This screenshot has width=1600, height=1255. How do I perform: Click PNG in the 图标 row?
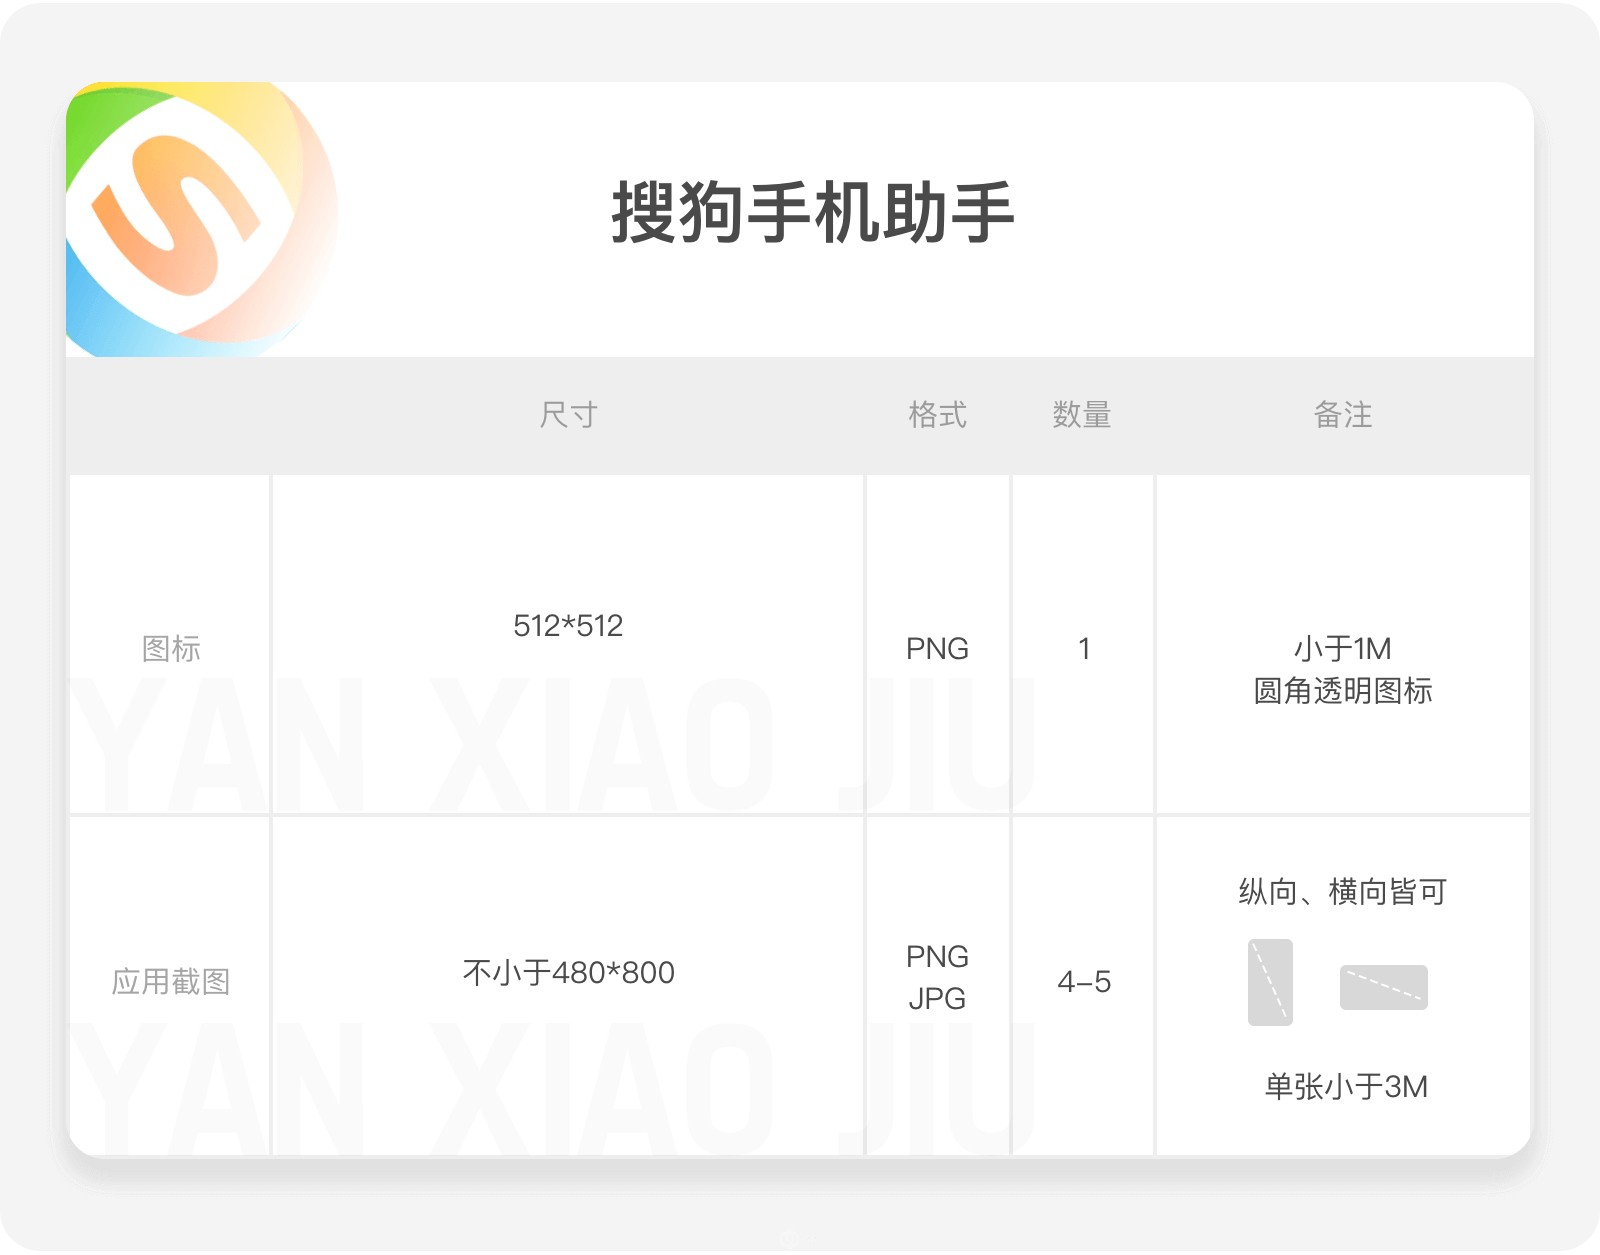click(937, 649)
